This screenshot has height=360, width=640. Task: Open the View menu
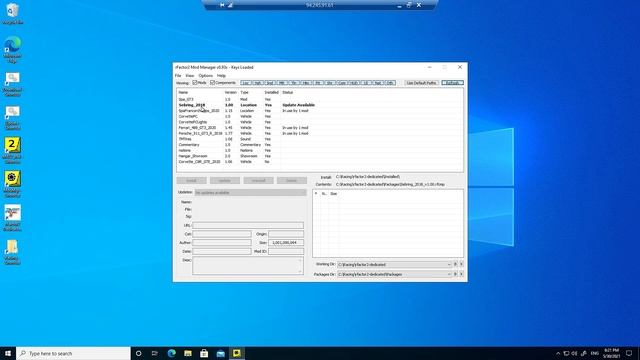[x=190, y=76]
